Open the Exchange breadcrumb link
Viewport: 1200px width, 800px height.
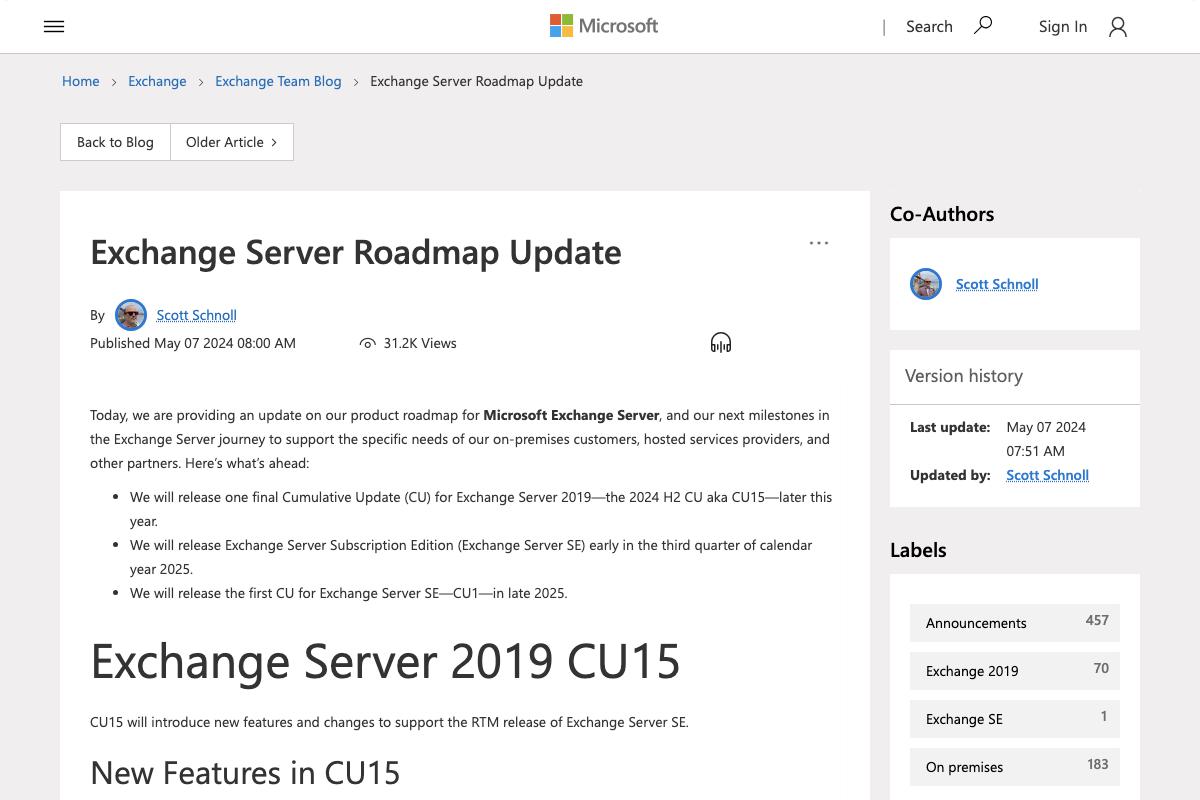pyautogui.click(x=157, y=81)
